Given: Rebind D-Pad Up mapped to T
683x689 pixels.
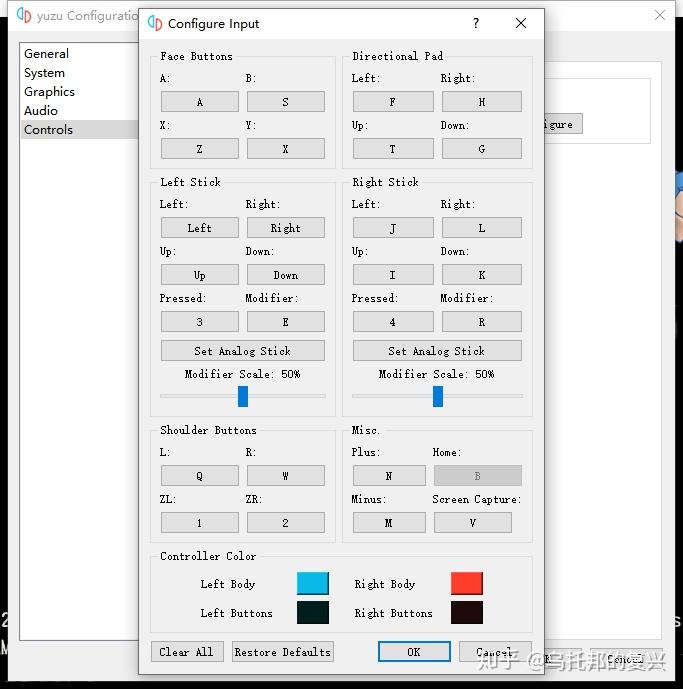Looking at the screenshot, I should [x=393, y=149].
